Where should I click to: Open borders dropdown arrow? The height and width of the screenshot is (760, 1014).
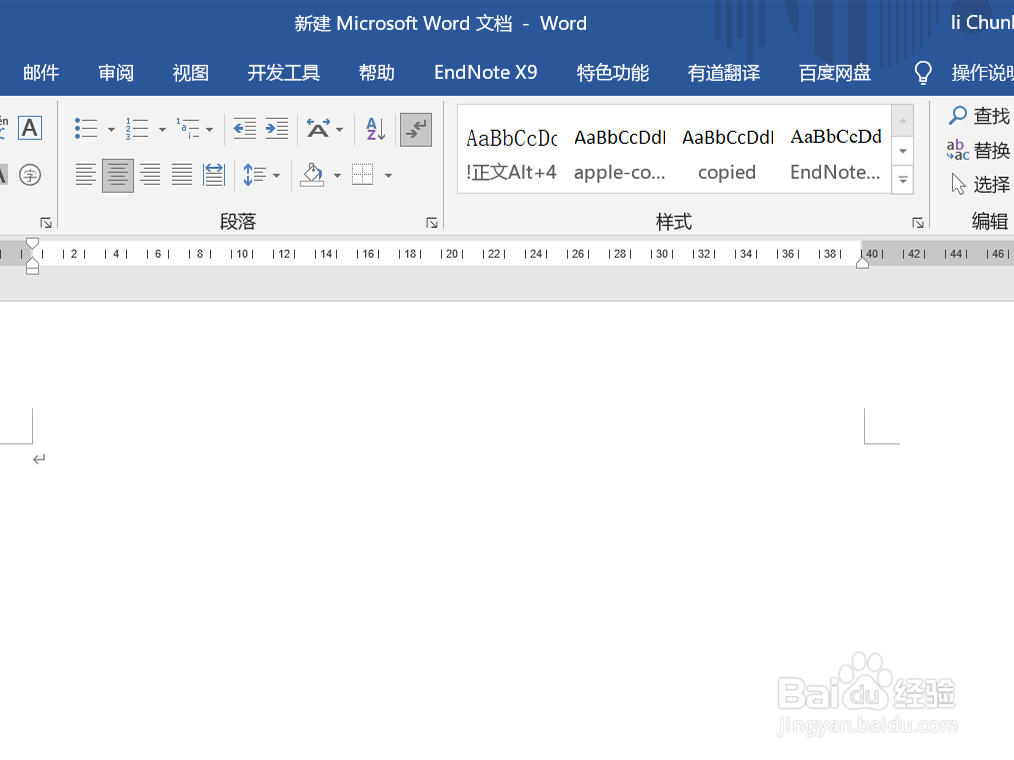coord(389,175)
